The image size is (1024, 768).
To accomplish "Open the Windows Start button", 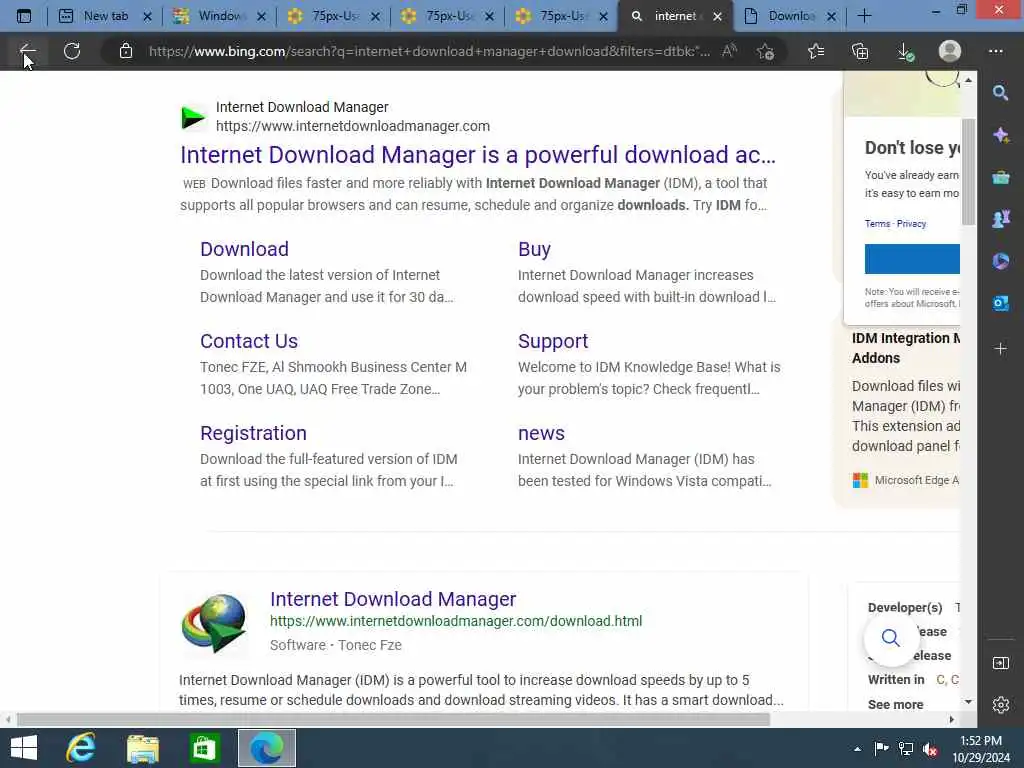I will (x=24, y=748).
